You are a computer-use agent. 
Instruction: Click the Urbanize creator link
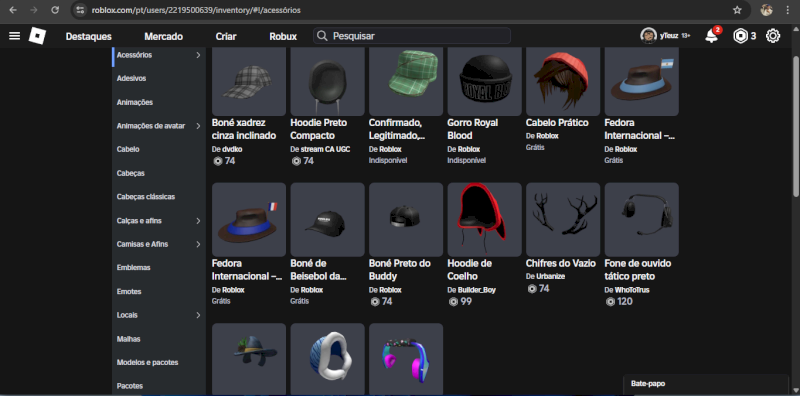point(551,276)
